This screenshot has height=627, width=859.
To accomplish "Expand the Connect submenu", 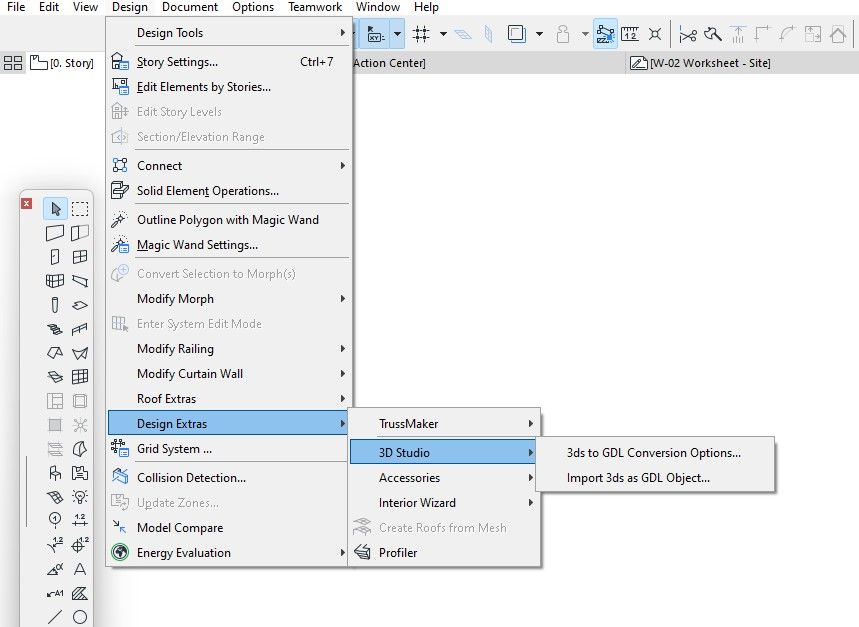I will [x=228, y=165].
